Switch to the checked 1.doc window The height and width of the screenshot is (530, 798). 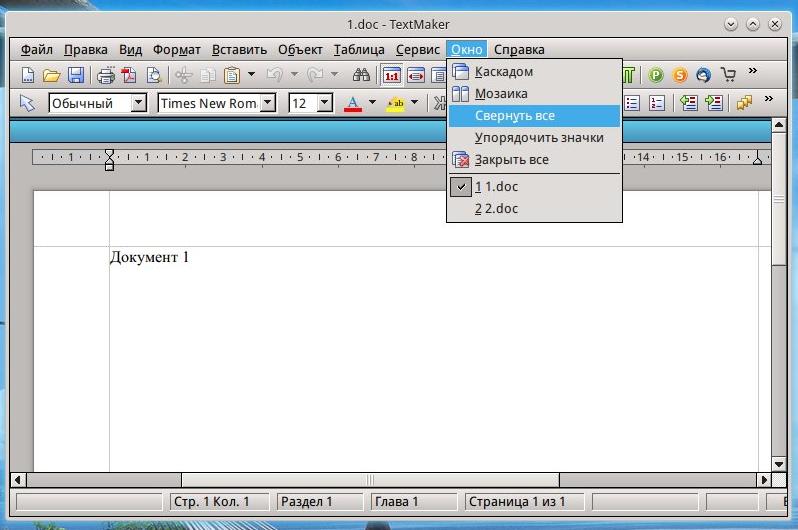[x=534, y=187]
